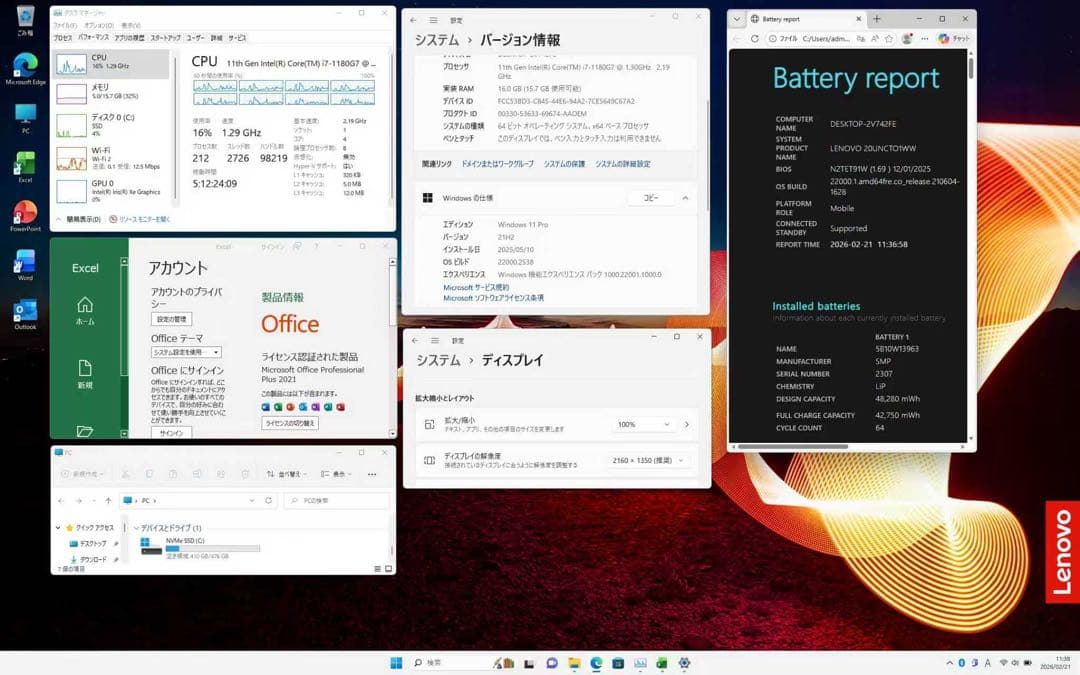The height and width of the screenshot is (675, 1080).
Task: Switch to the Users tab in Task Manager
Action: 195,38
